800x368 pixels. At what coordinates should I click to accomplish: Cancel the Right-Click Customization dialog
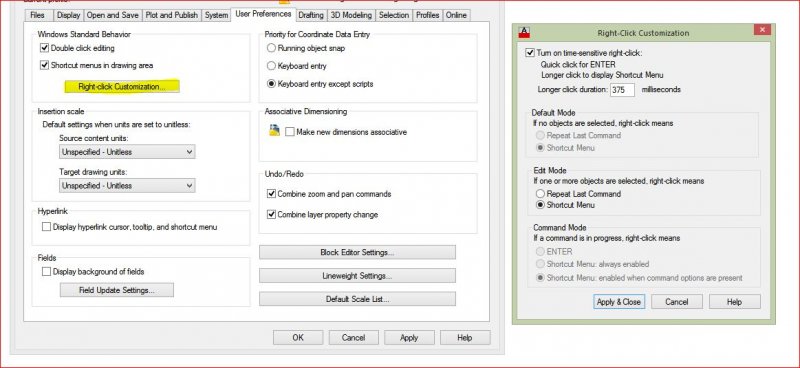677,302
